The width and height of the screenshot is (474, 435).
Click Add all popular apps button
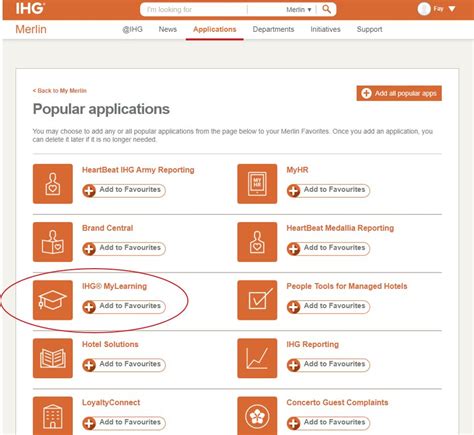point(399,93)
